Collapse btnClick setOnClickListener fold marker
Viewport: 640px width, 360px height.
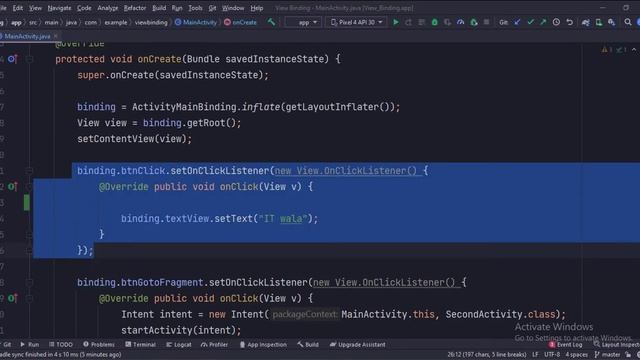pyautogui.click(x=29, y=171)
